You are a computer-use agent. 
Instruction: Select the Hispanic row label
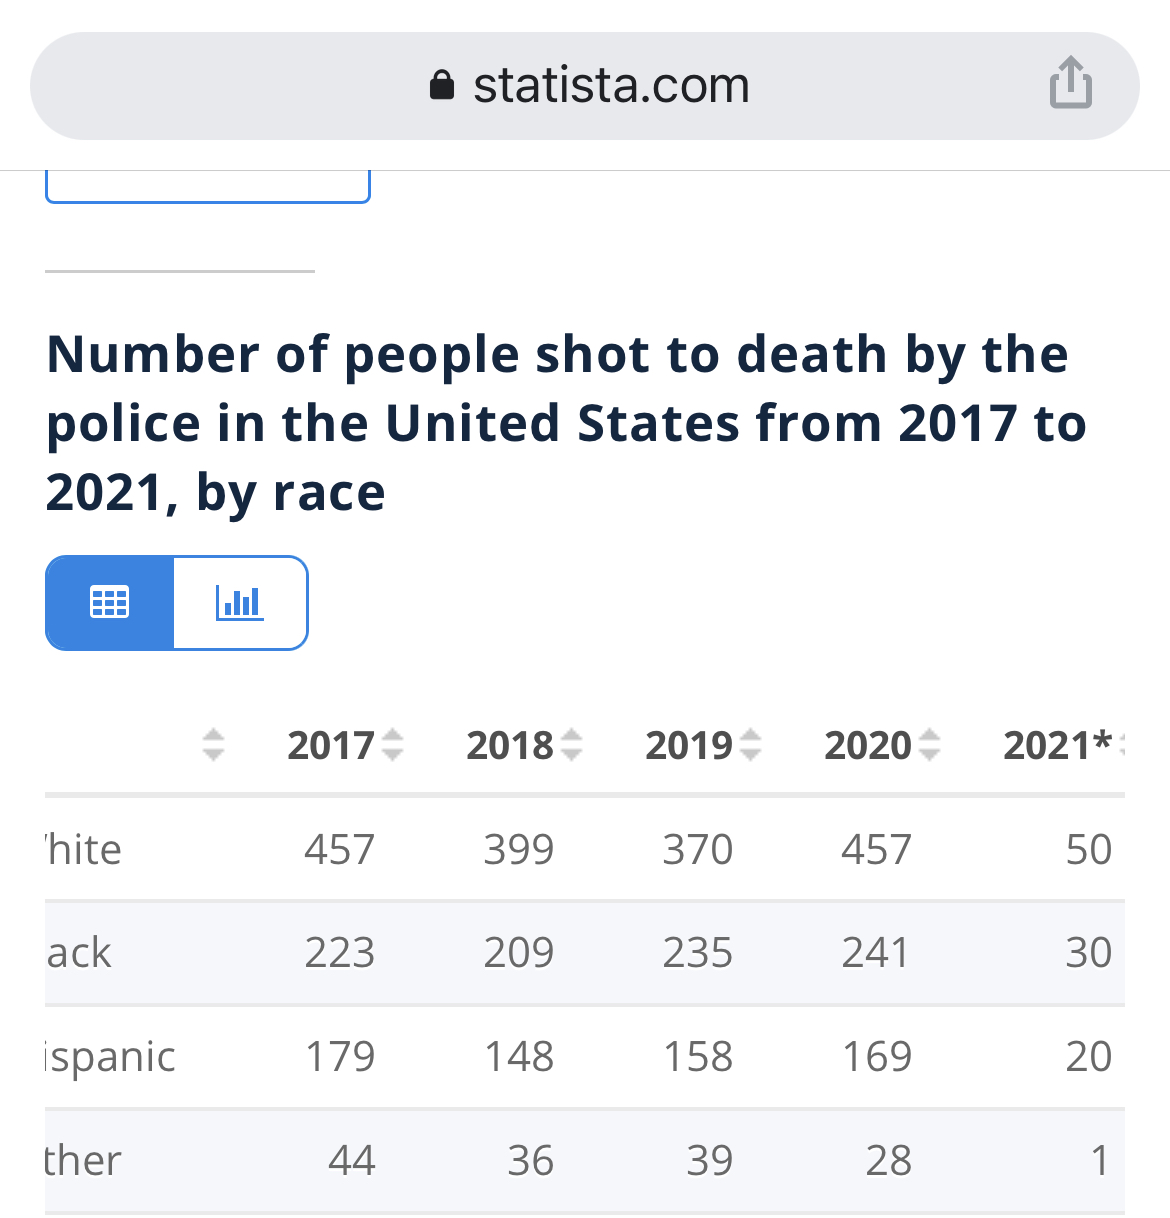pos(110,1057)
